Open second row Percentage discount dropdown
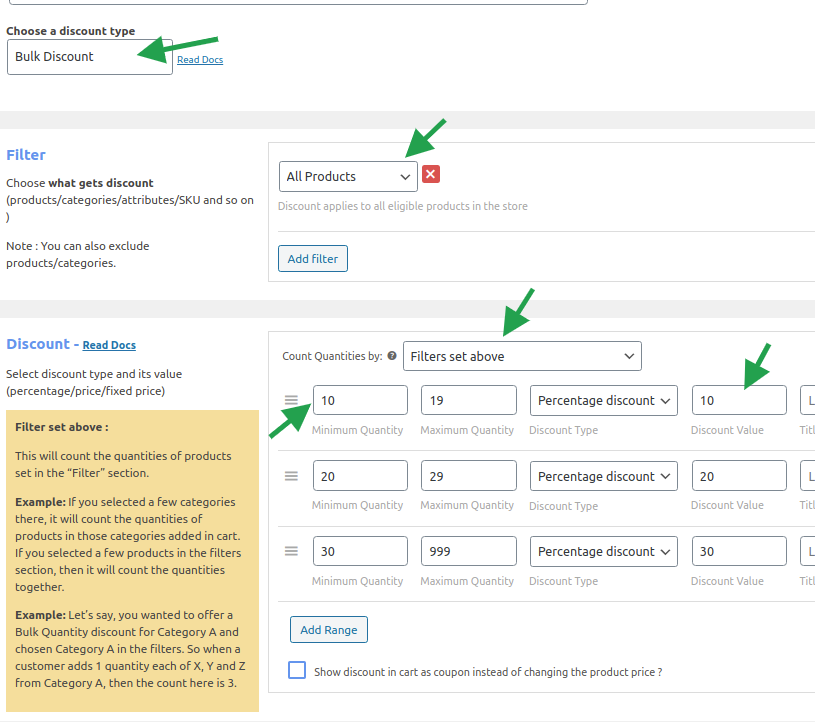Screen dimensions: 816x723 click(x=604, y=476)
